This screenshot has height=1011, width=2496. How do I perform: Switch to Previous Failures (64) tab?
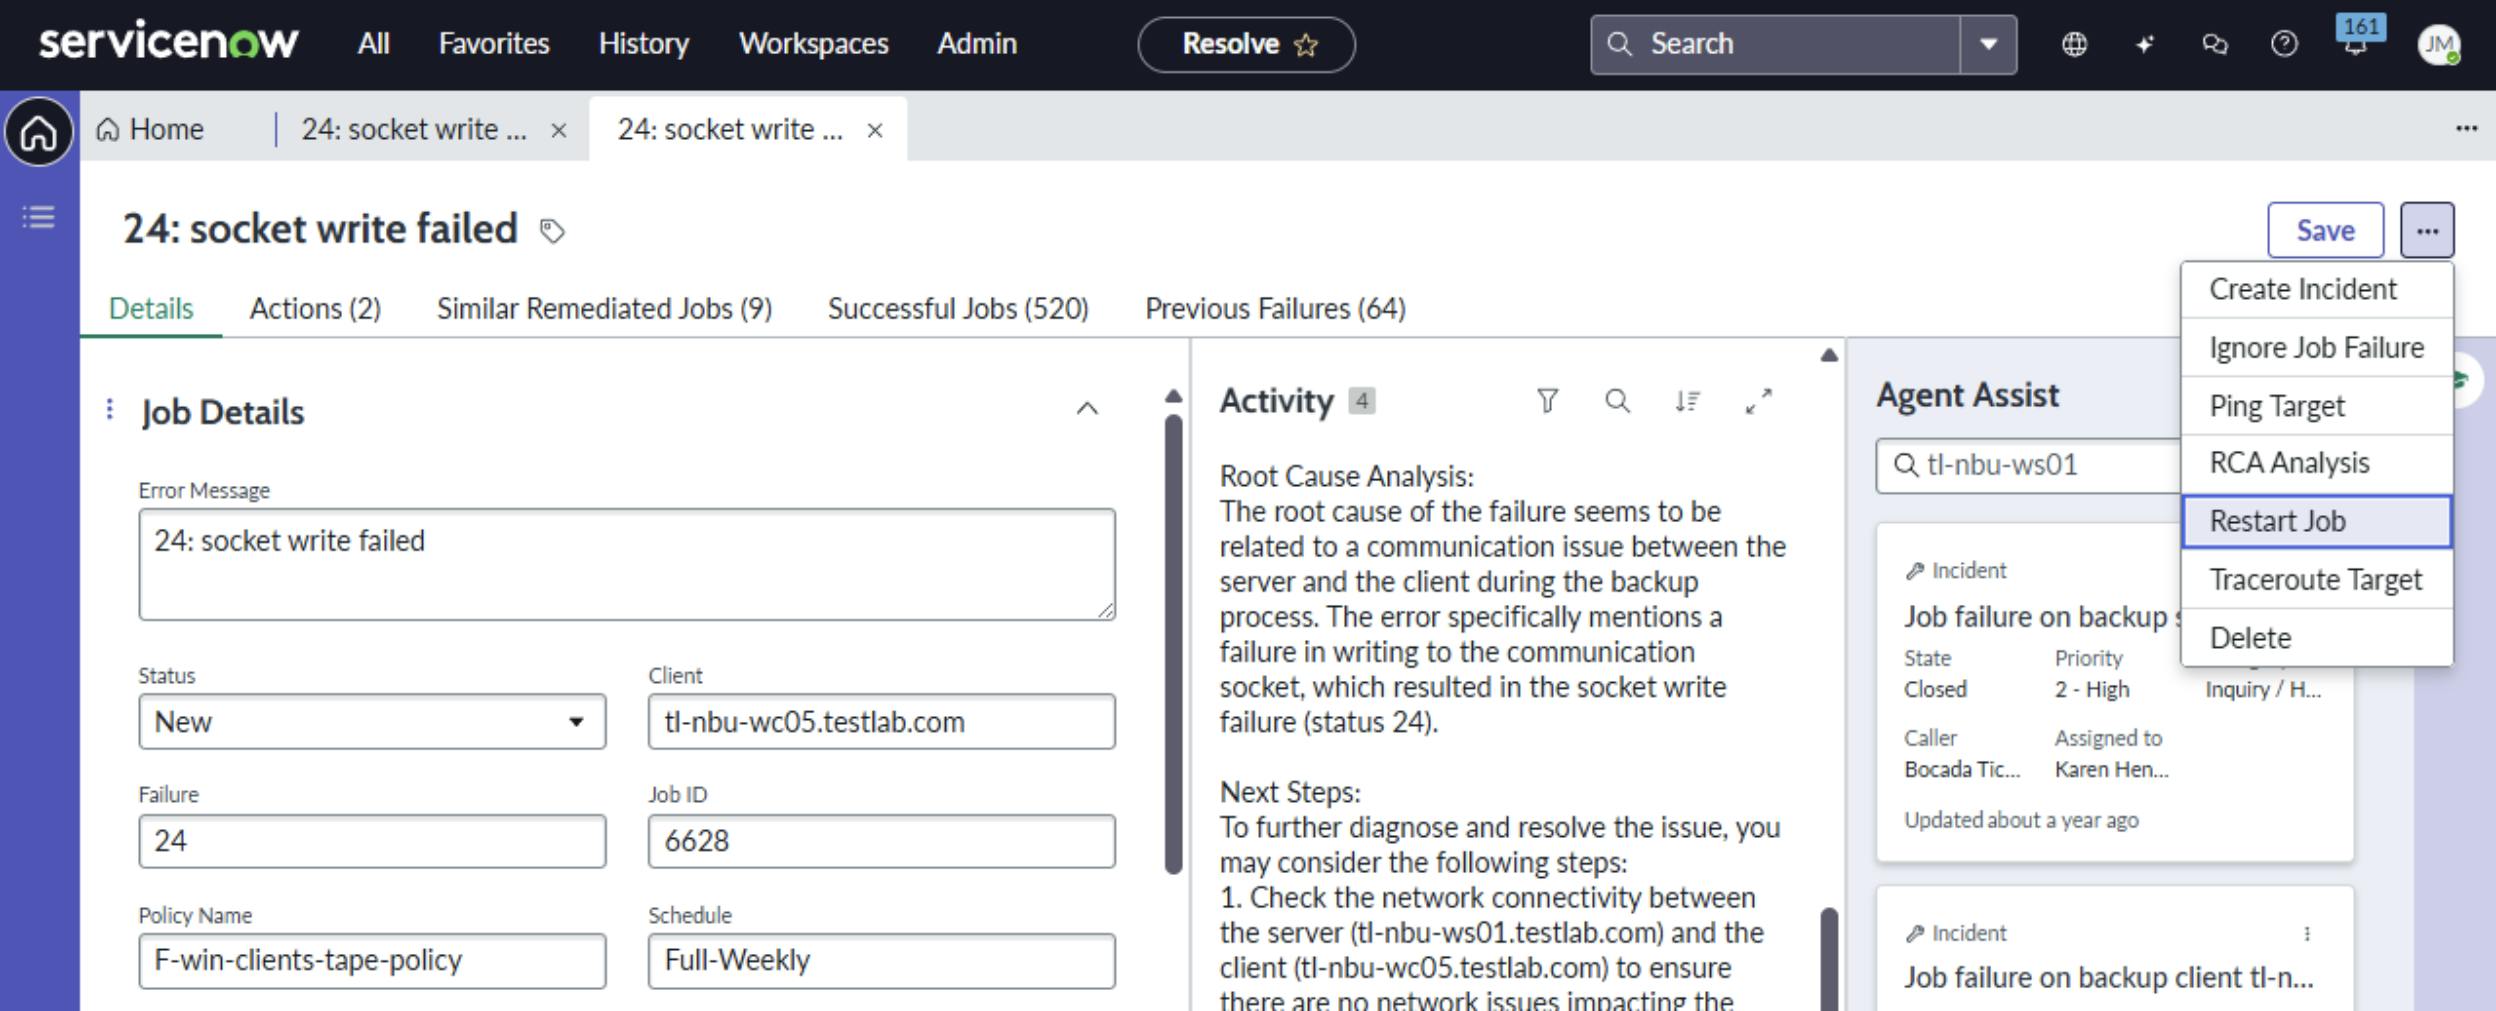1275,309
